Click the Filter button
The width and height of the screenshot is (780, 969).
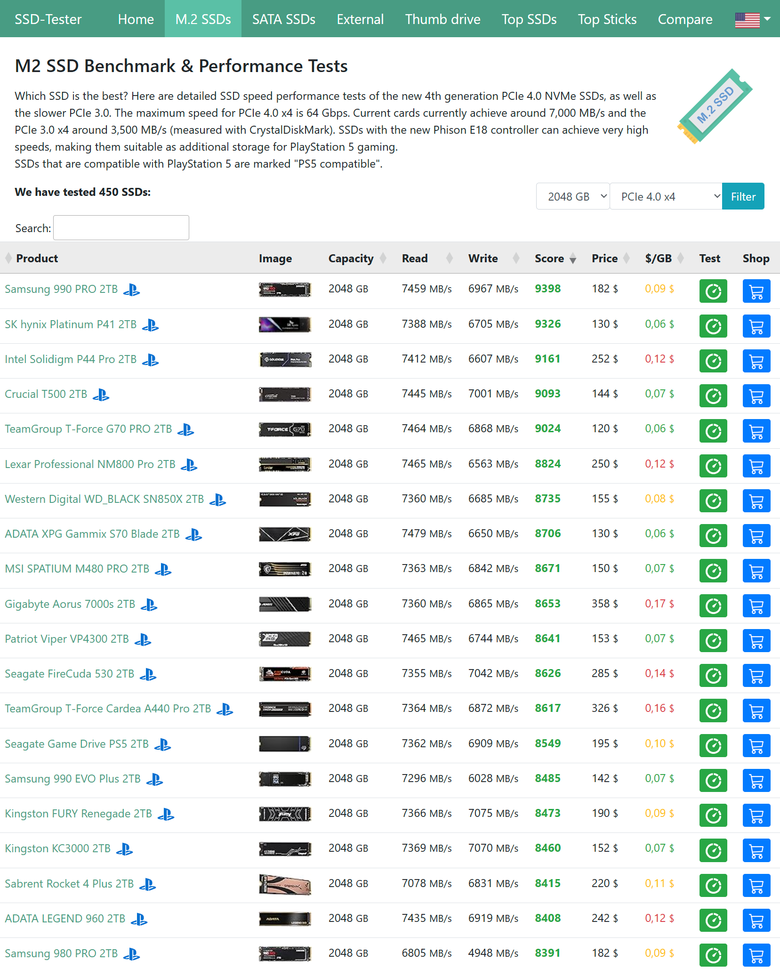coord(743,197)
